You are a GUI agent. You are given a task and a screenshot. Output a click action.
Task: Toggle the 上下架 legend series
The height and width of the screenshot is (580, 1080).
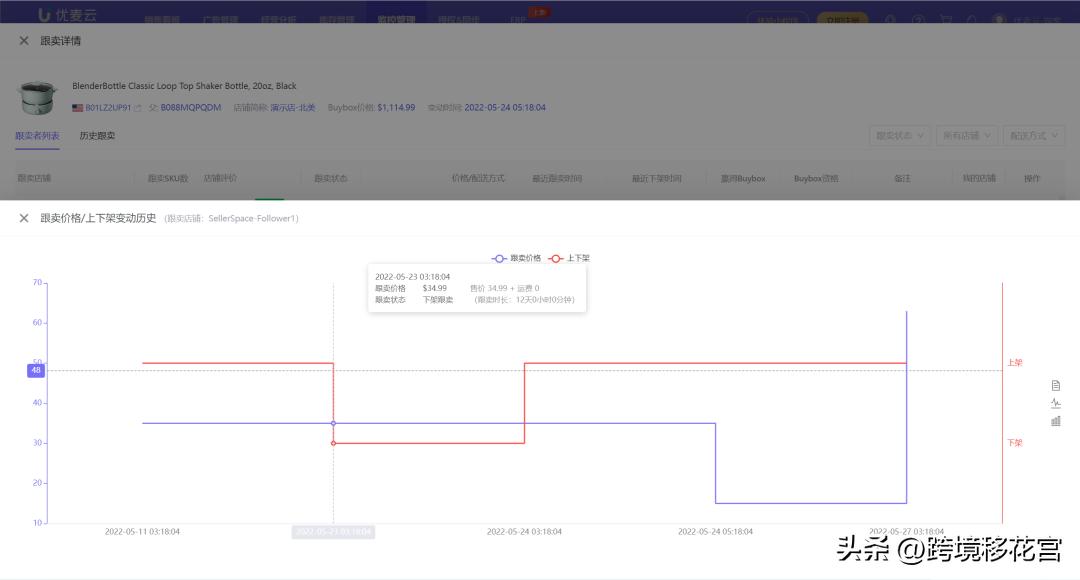click(x=570, y=258)
